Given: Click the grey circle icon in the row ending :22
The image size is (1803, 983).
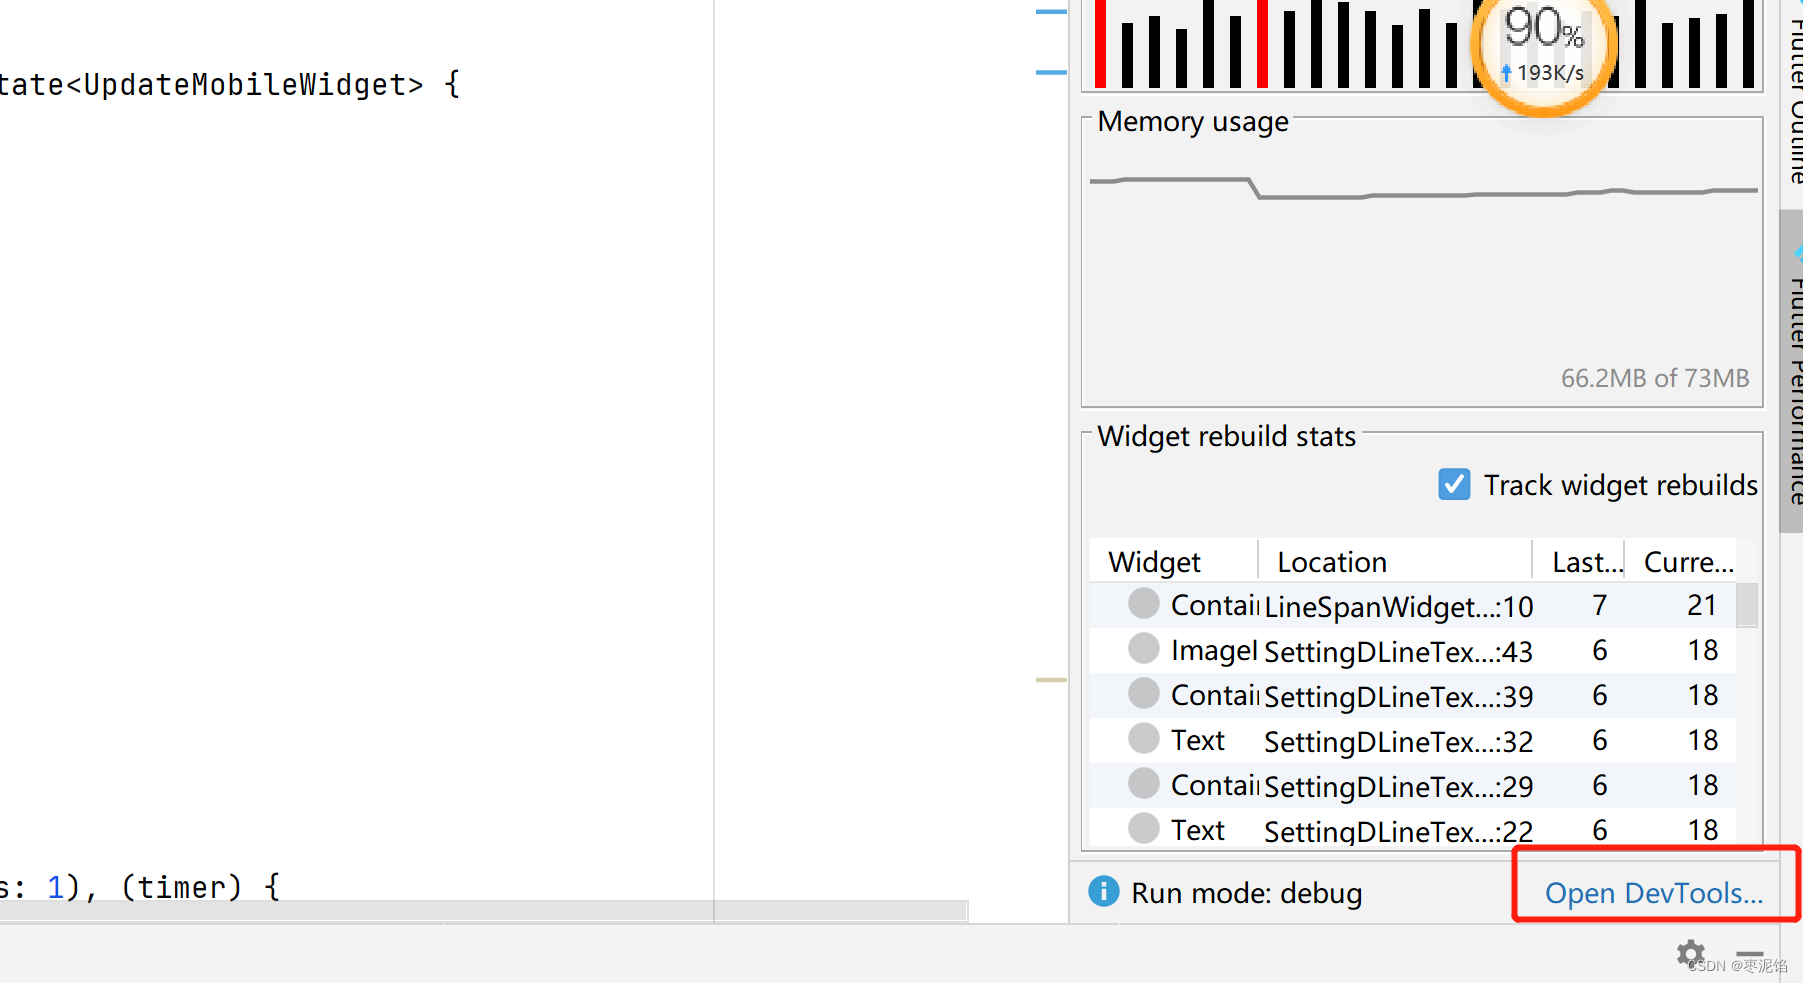Looking at the screenshot, I should click(1143, 828).
